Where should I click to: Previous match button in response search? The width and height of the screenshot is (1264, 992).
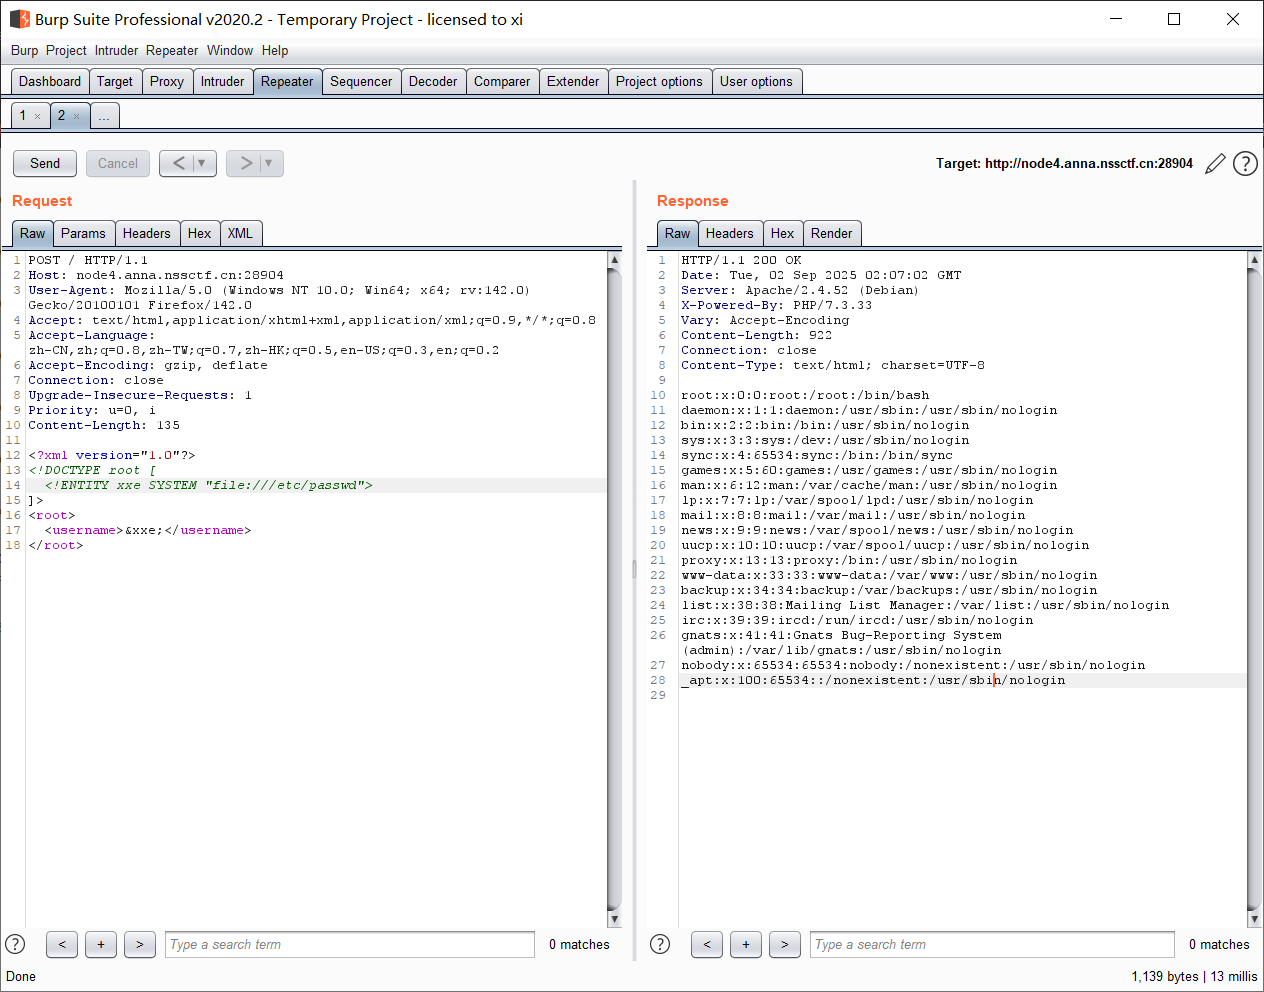(x=707, y=944)
